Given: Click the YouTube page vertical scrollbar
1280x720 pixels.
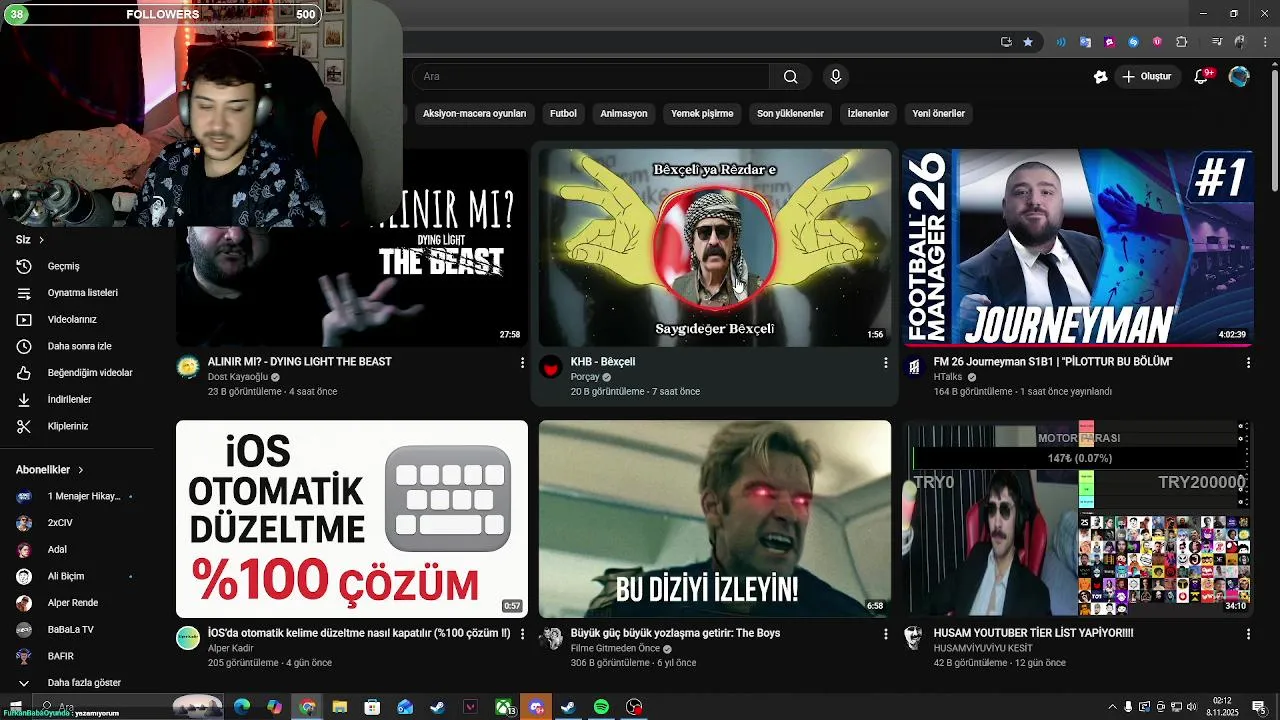Looking at the screenshot, I should tap(1274, 130).
